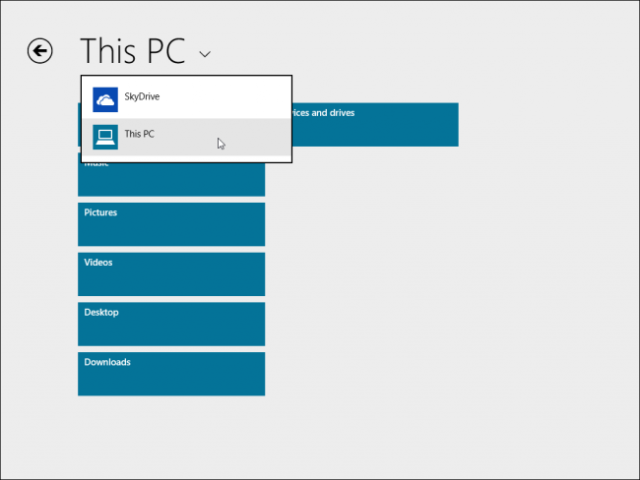Open the Pictures folder tile
The height and width of the screenshot is (480, 640).
(171, 224)
